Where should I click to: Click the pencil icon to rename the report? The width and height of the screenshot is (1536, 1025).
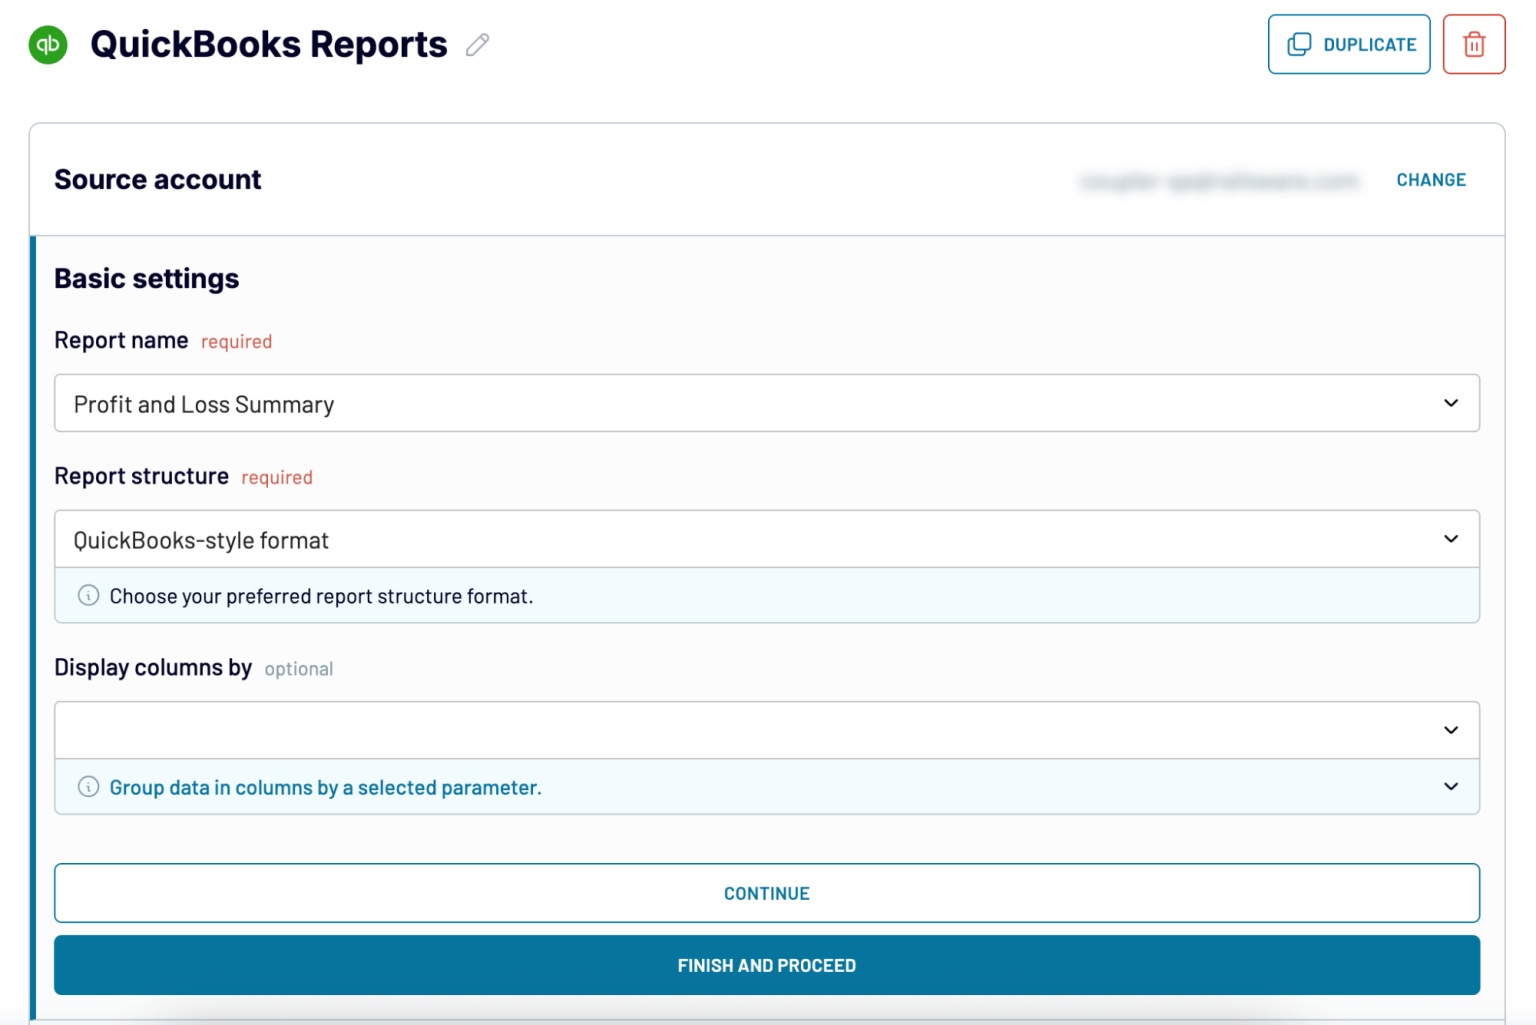click(477, 44)
